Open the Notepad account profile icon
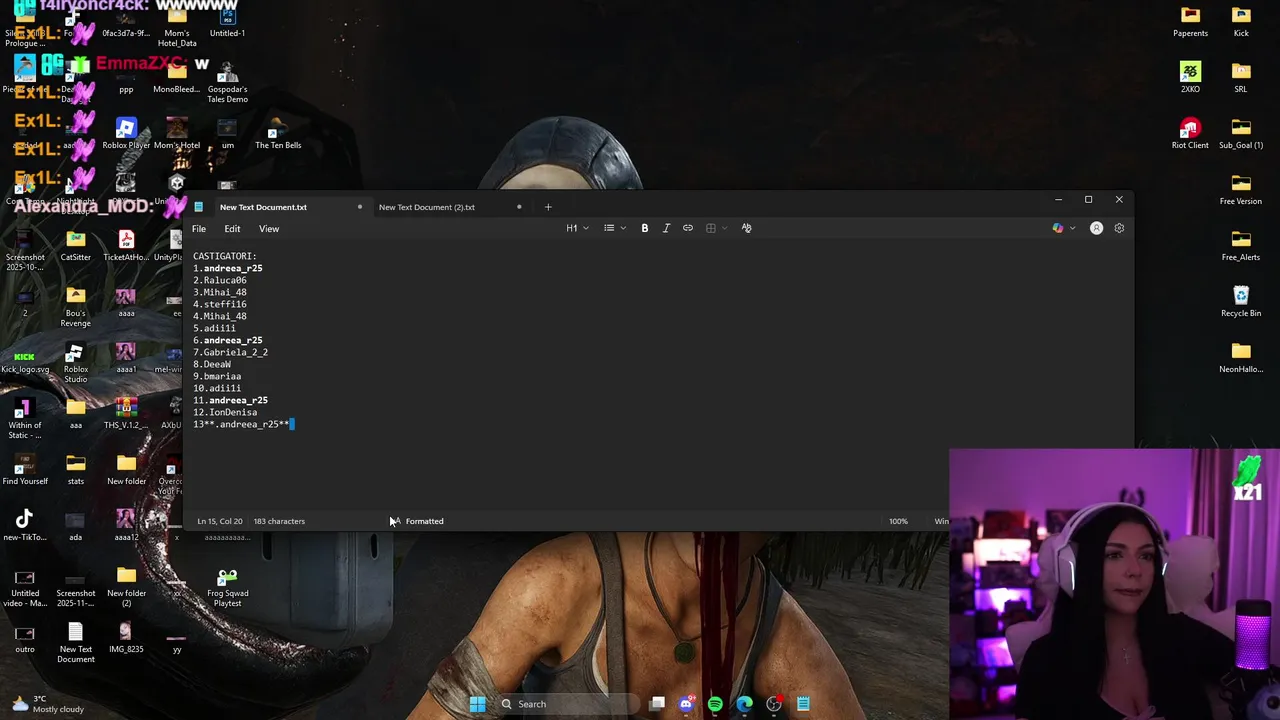The width and height of the screenshot is (1280, 720). [x=1096, y=228]
